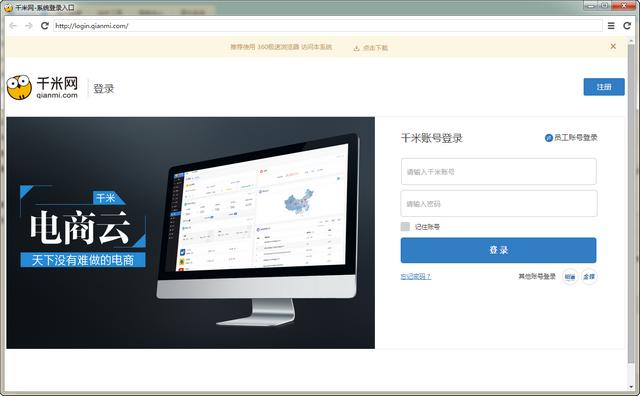Click the 点击下载 download link in banner
Viewport: 640px width, 396px height.
coord(371,48)
